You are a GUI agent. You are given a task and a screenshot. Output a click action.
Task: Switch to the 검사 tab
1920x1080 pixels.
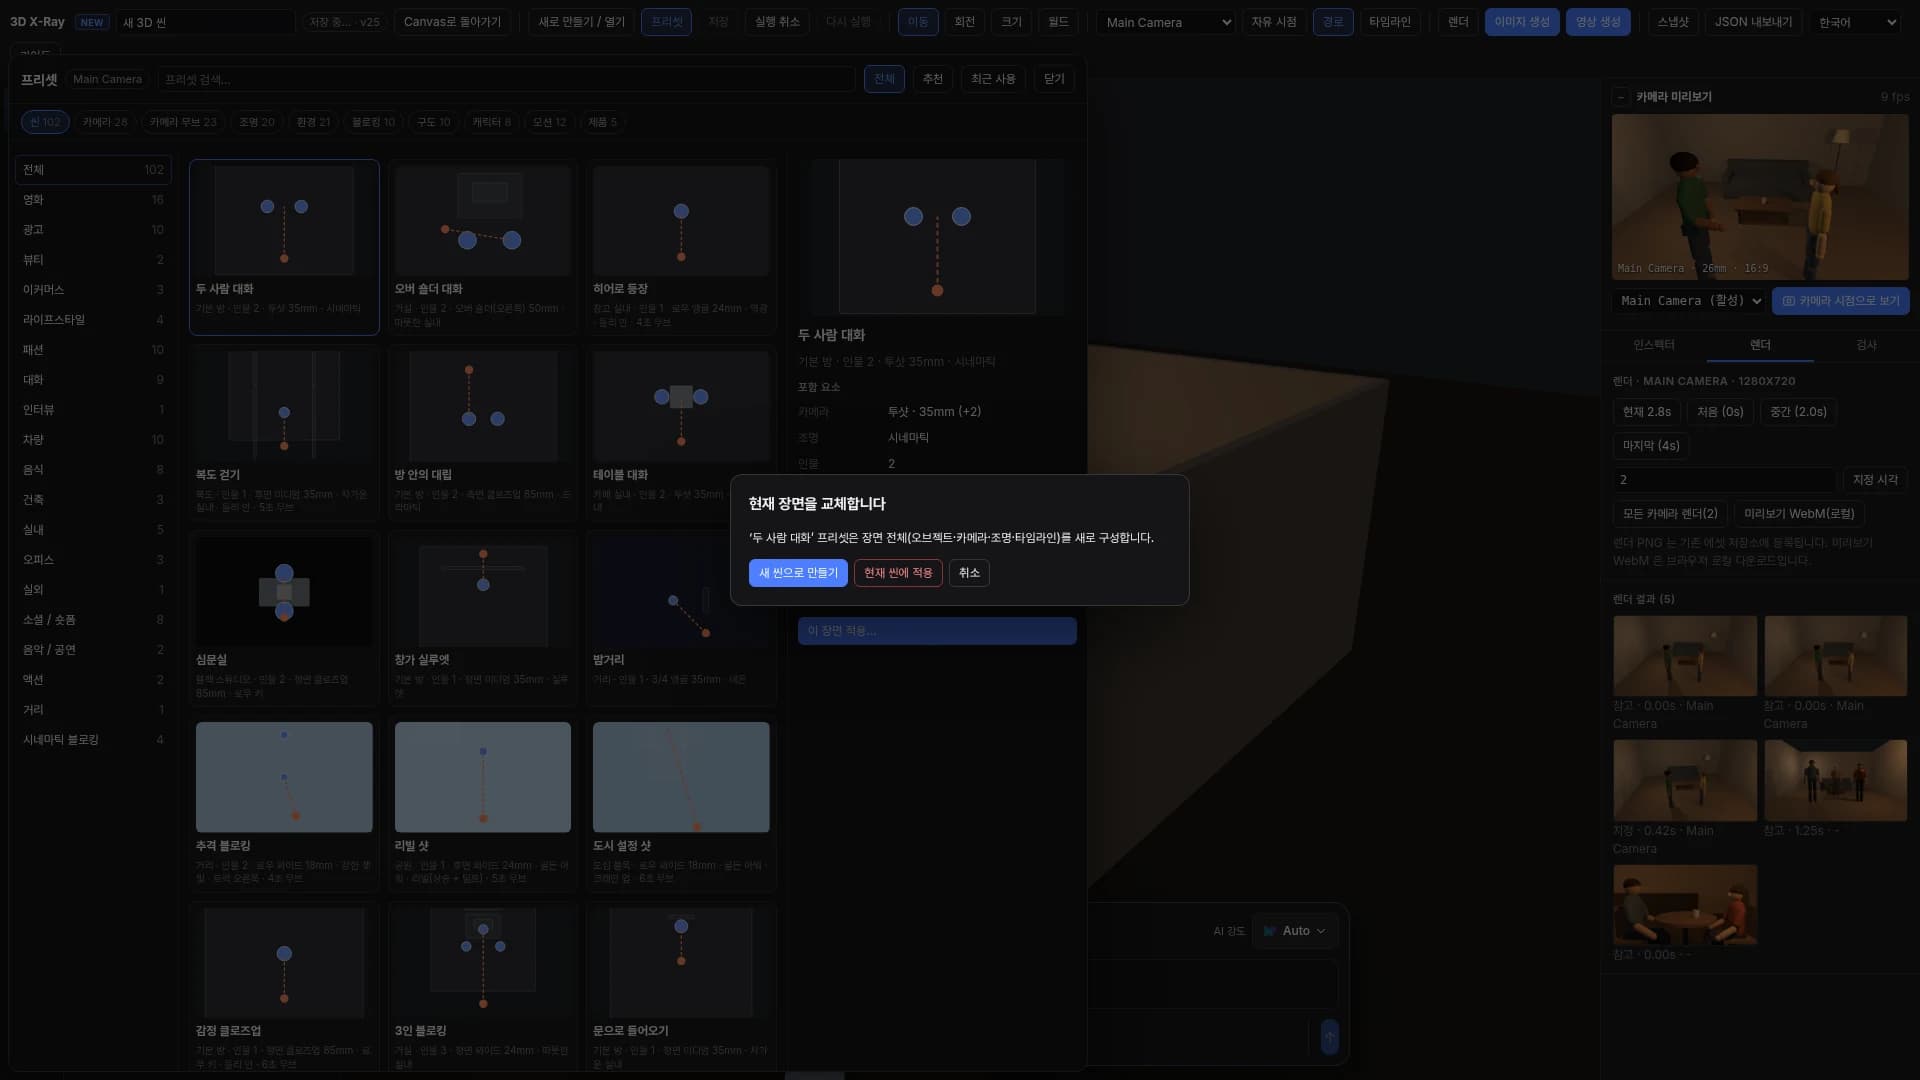pyautogui.click(x=1866, y=345)
